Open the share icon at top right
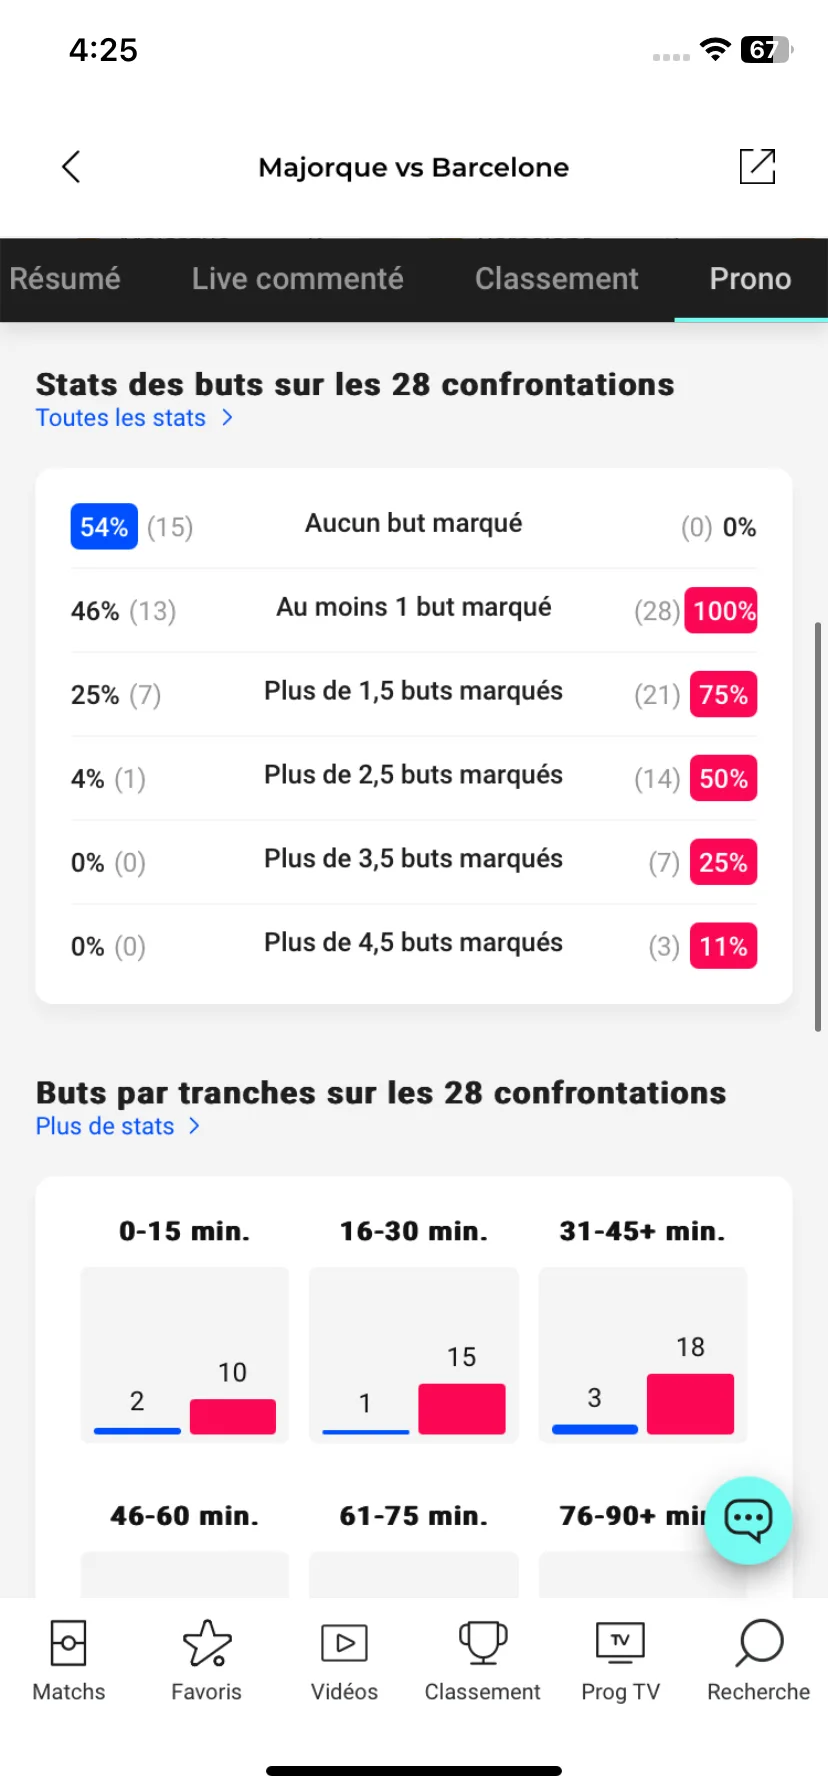 click(x=757, y=166)
